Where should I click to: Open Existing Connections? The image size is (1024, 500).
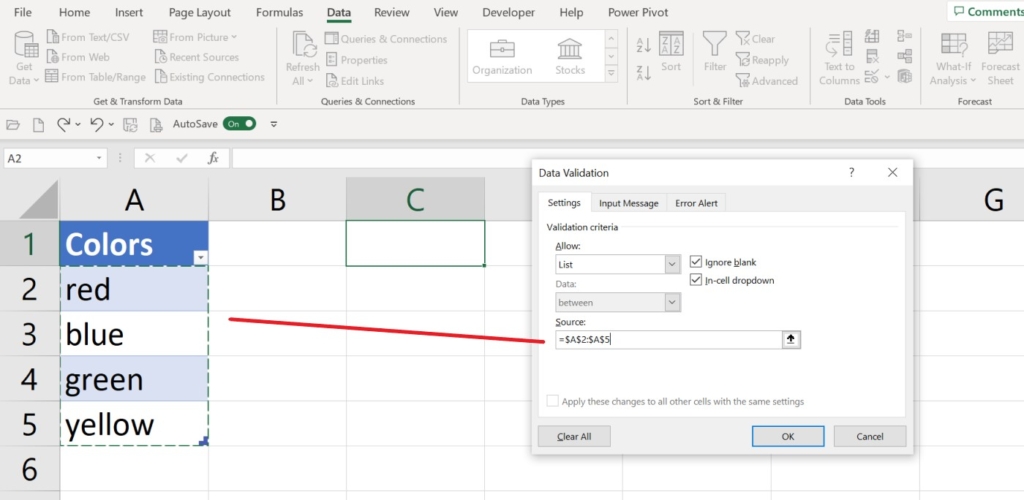click(210, 77)
